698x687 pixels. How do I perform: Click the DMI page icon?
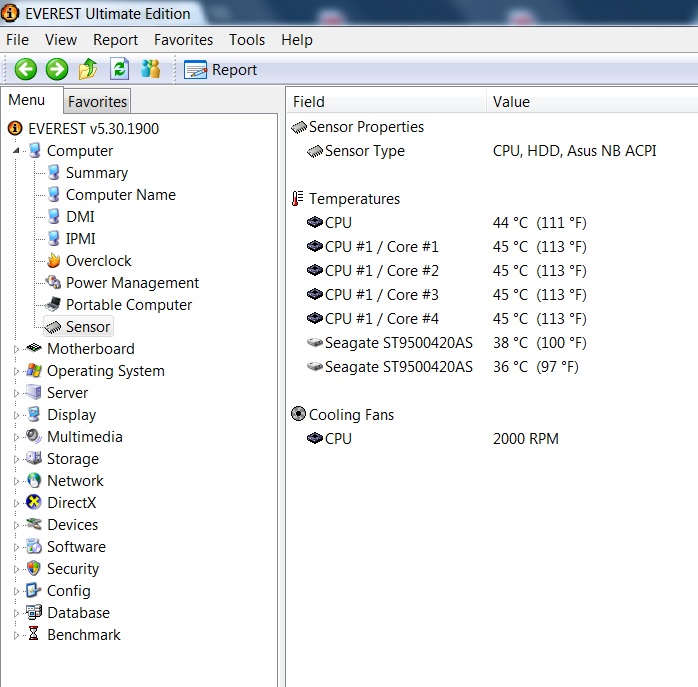click(x=53, y=216)
